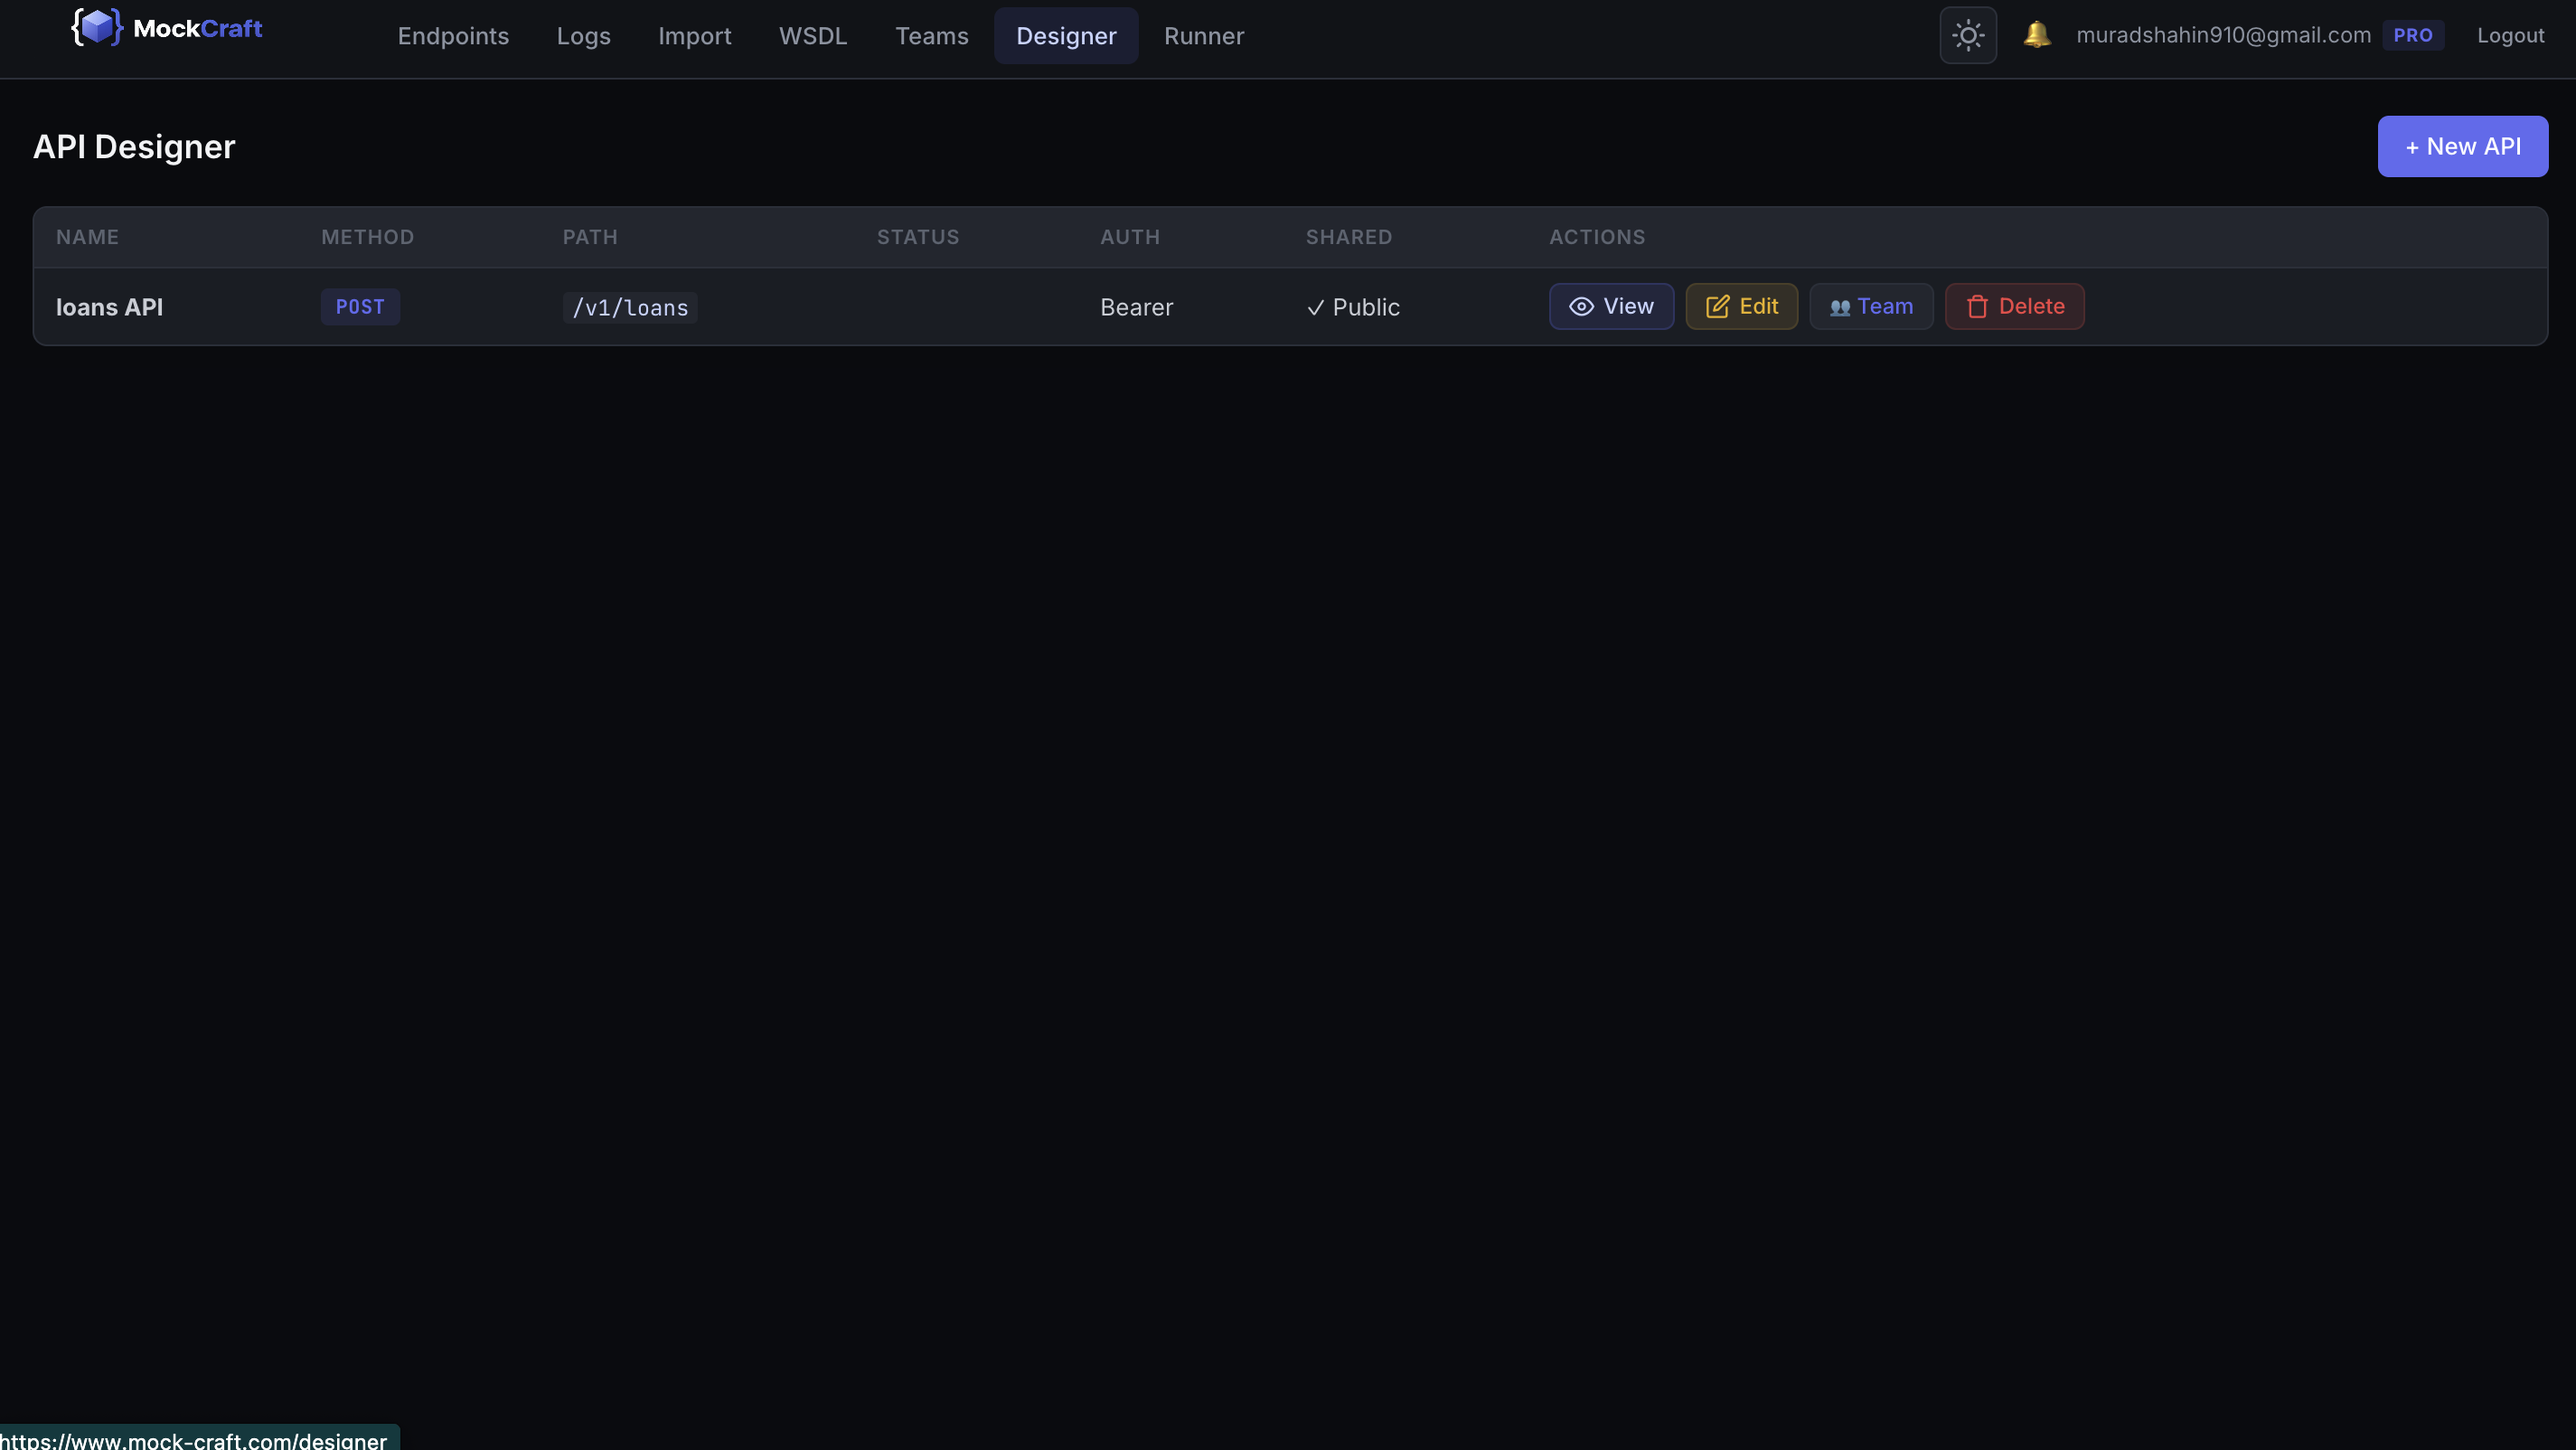The height and width of the screenshot is (1450, 2576).
Task: Click the eye icon on the View button
Action: (x=1581, y=307)
